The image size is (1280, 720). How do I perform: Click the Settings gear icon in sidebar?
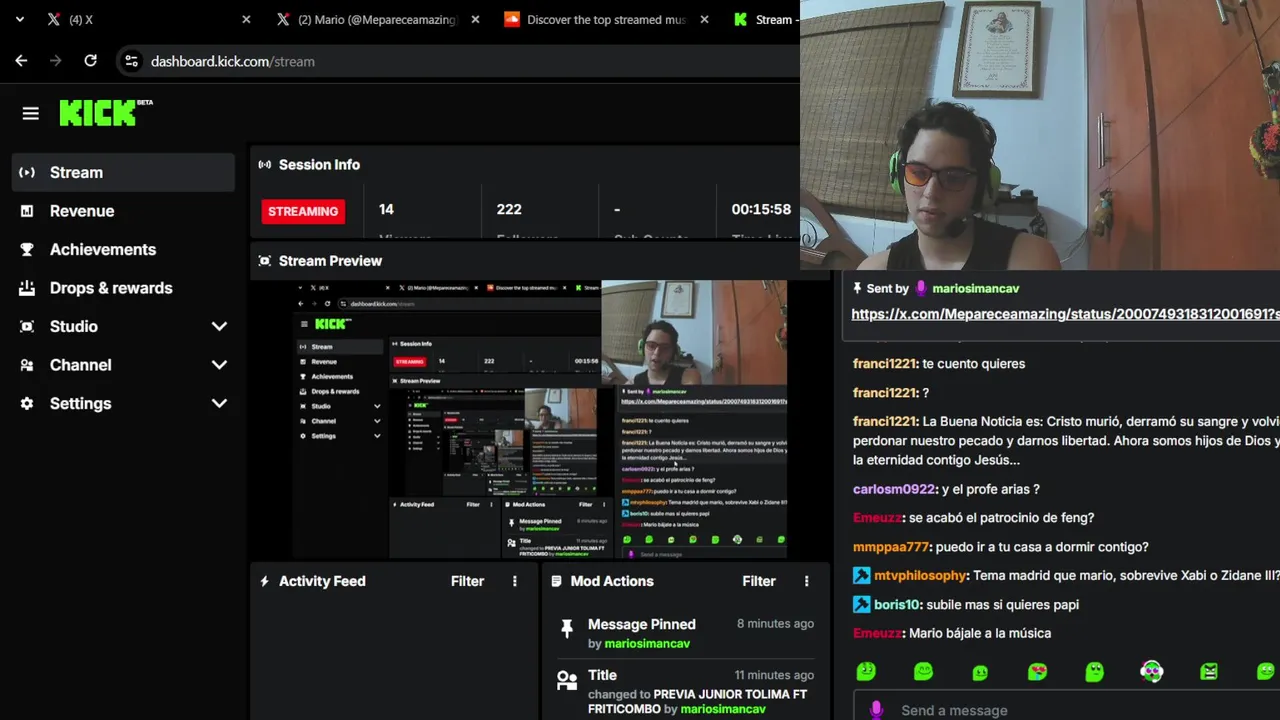pos(27,404)
